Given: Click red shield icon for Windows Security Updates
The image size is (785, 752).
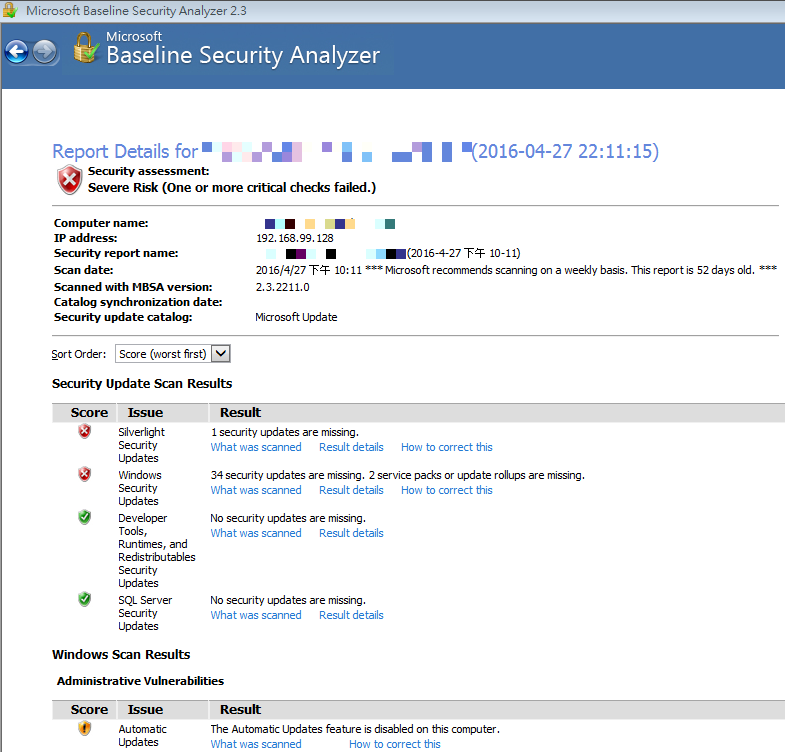Looking at the screenshot, I should (x=85, y=474).
